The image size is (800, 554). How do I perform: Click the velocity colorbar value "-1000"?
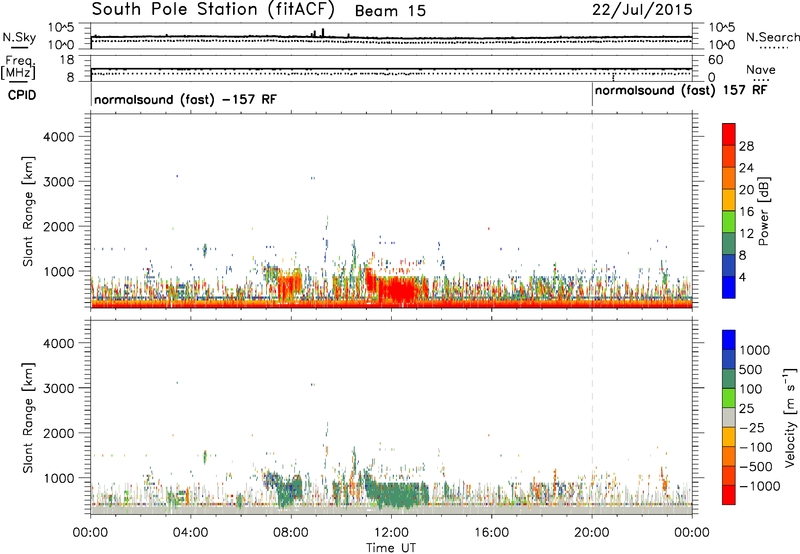point(759,486)
